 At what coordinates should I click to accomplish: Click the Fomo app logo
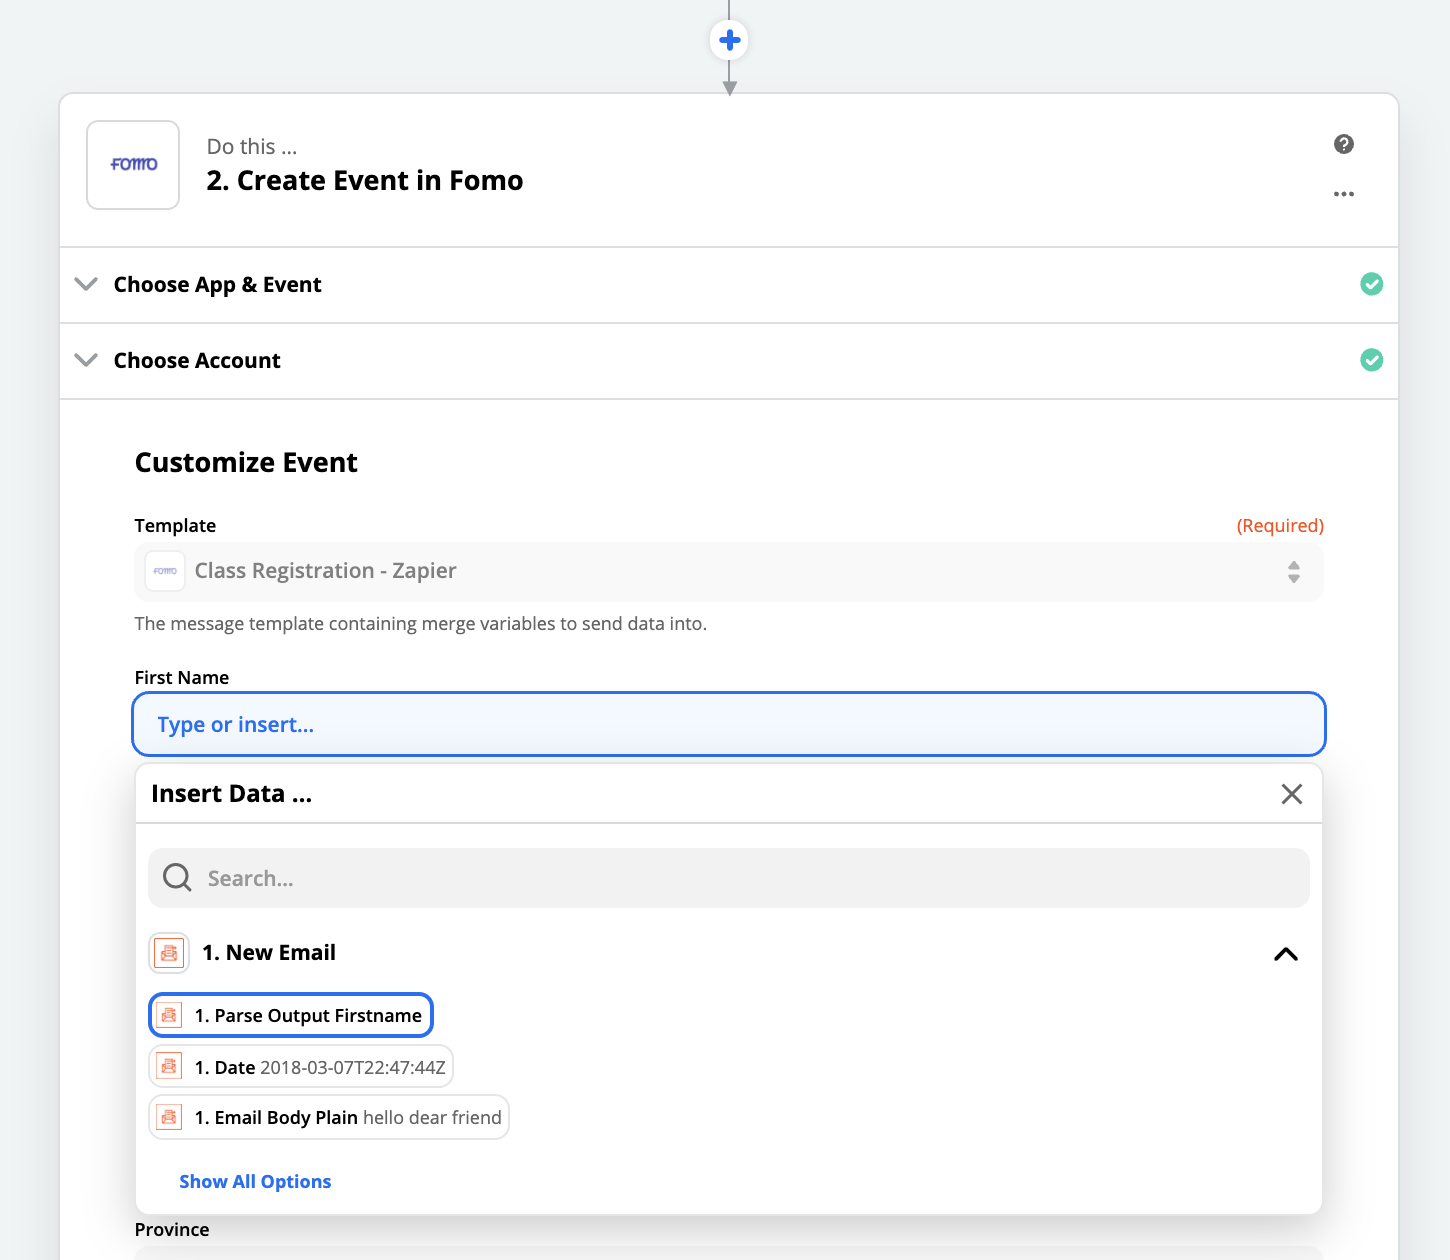[133, 165]
